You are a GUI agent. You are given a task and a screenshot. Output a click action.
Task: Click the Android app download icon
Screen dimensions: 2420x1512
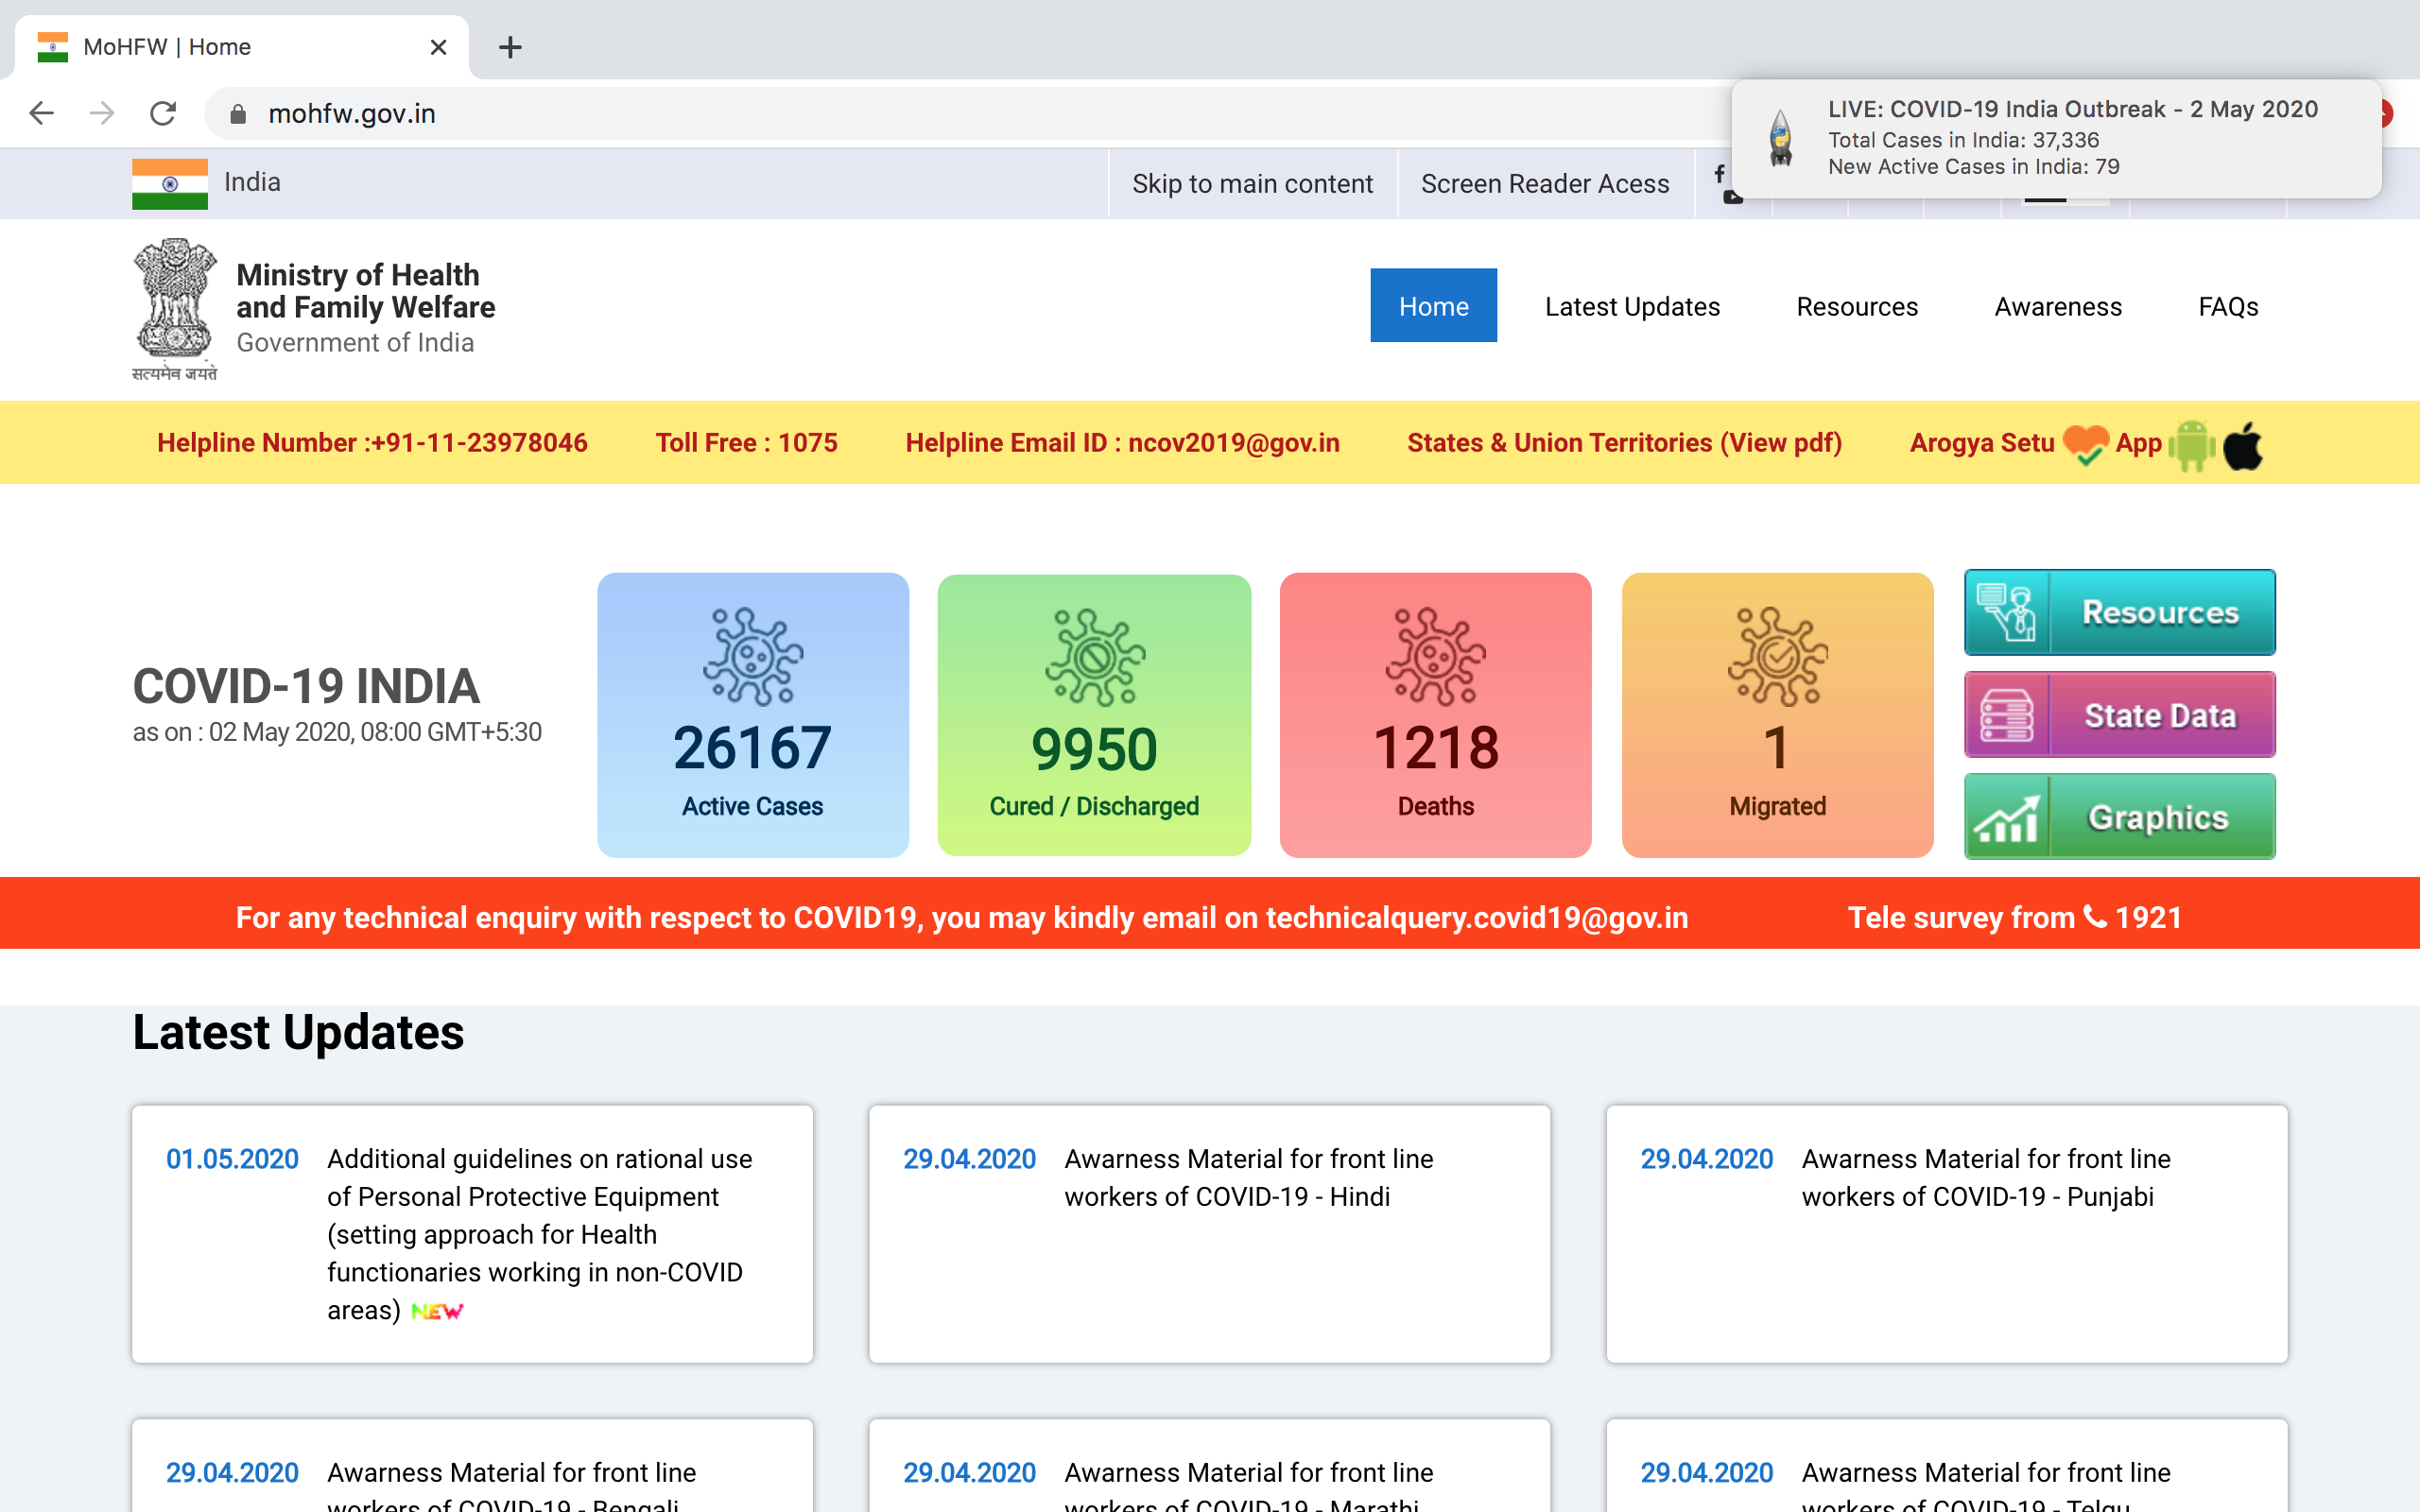tap(2191, 445)
